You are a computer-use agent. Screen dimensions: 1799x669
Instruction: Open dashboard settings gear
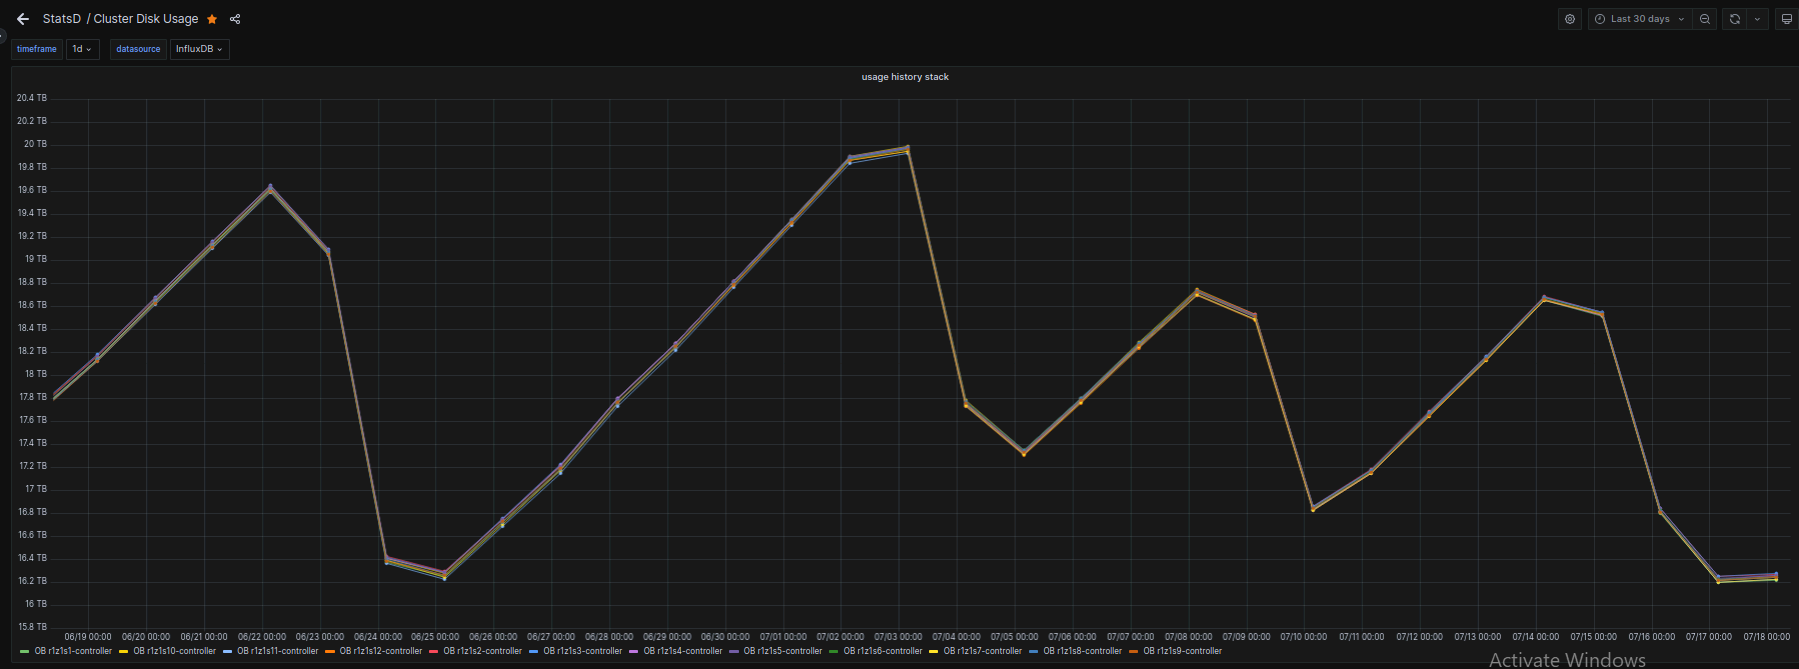pos(1570,19)
